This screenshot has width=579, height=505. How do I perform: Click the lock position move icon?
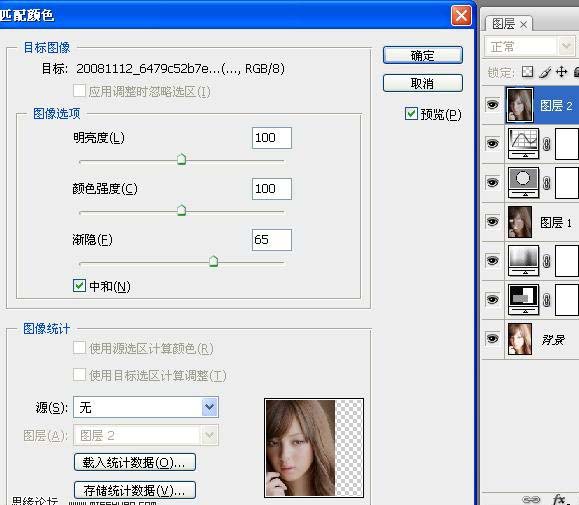562,72
